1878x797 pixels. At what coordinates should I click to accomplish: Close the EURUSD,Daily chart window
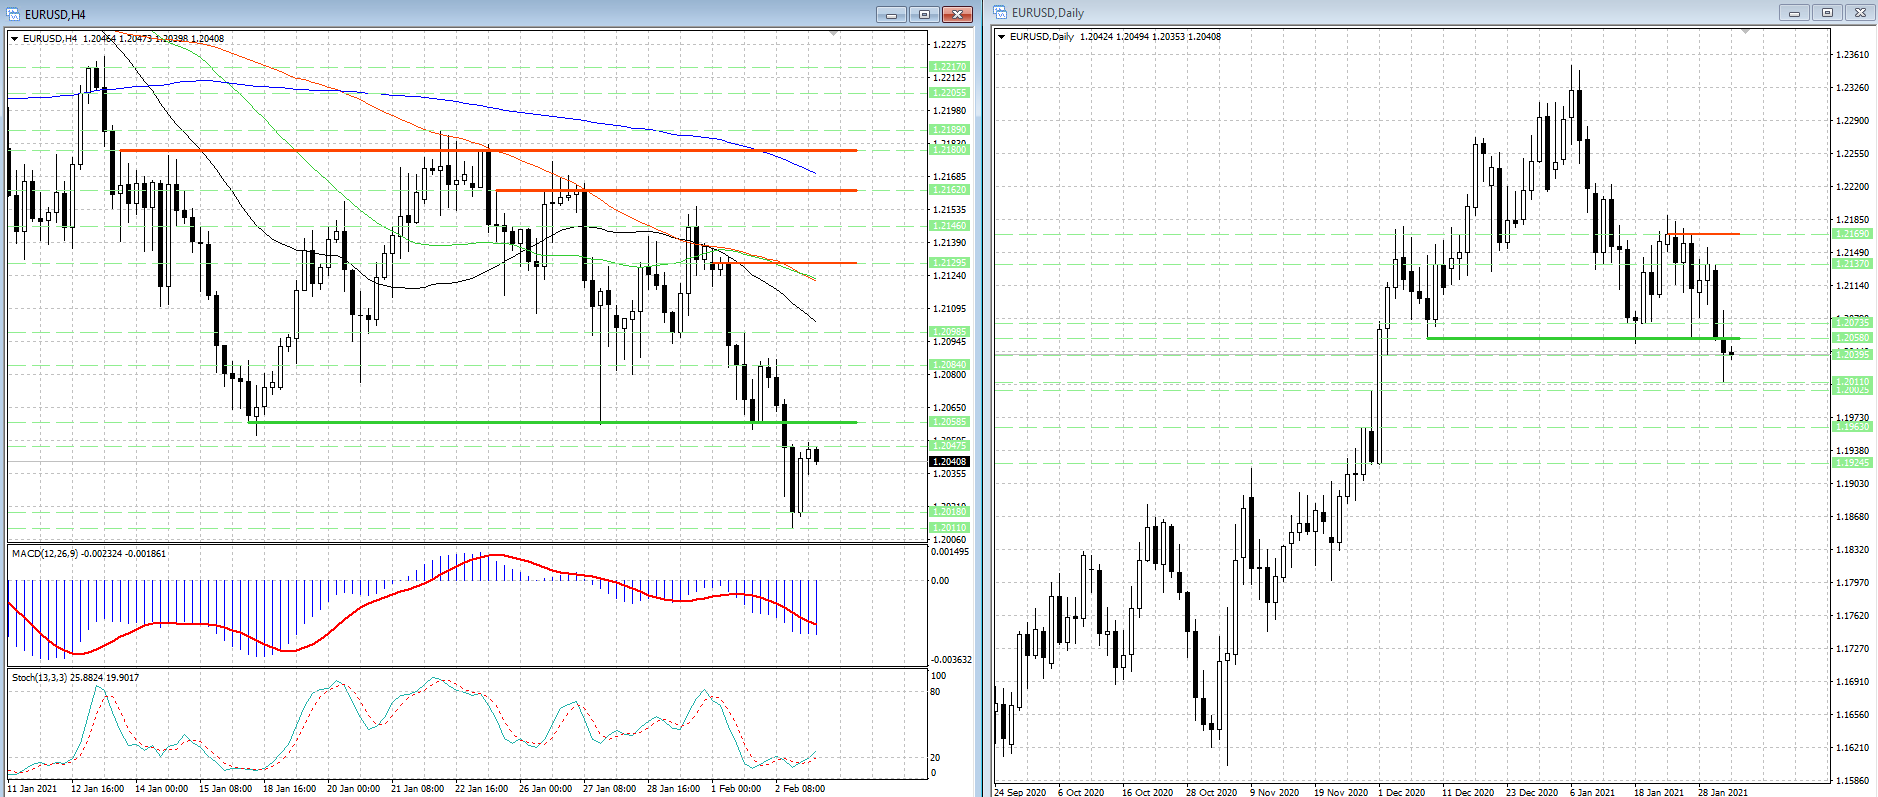(x=1860, y=13)
